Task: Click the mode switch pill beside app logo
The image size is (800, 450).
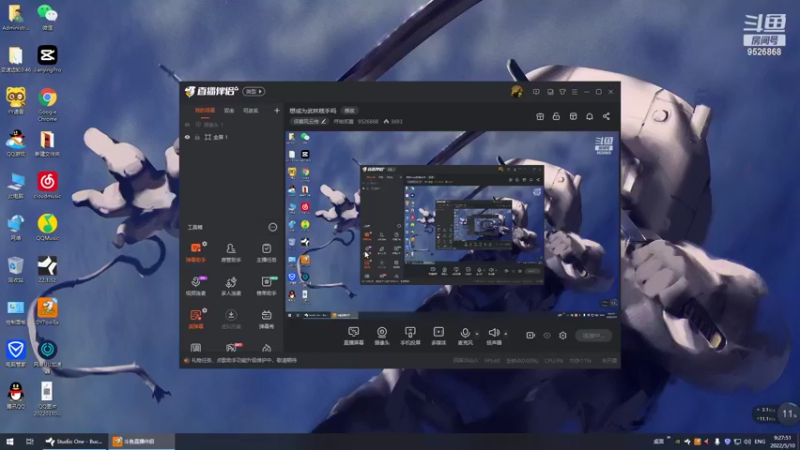Action: click(x=254, y=91)
